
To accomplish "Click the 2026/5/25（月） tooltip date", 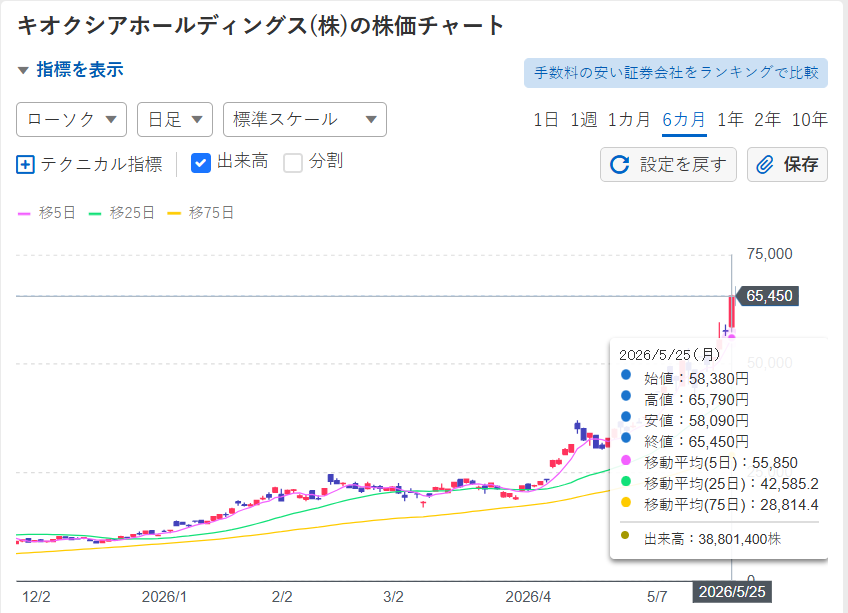I will 670,355.
